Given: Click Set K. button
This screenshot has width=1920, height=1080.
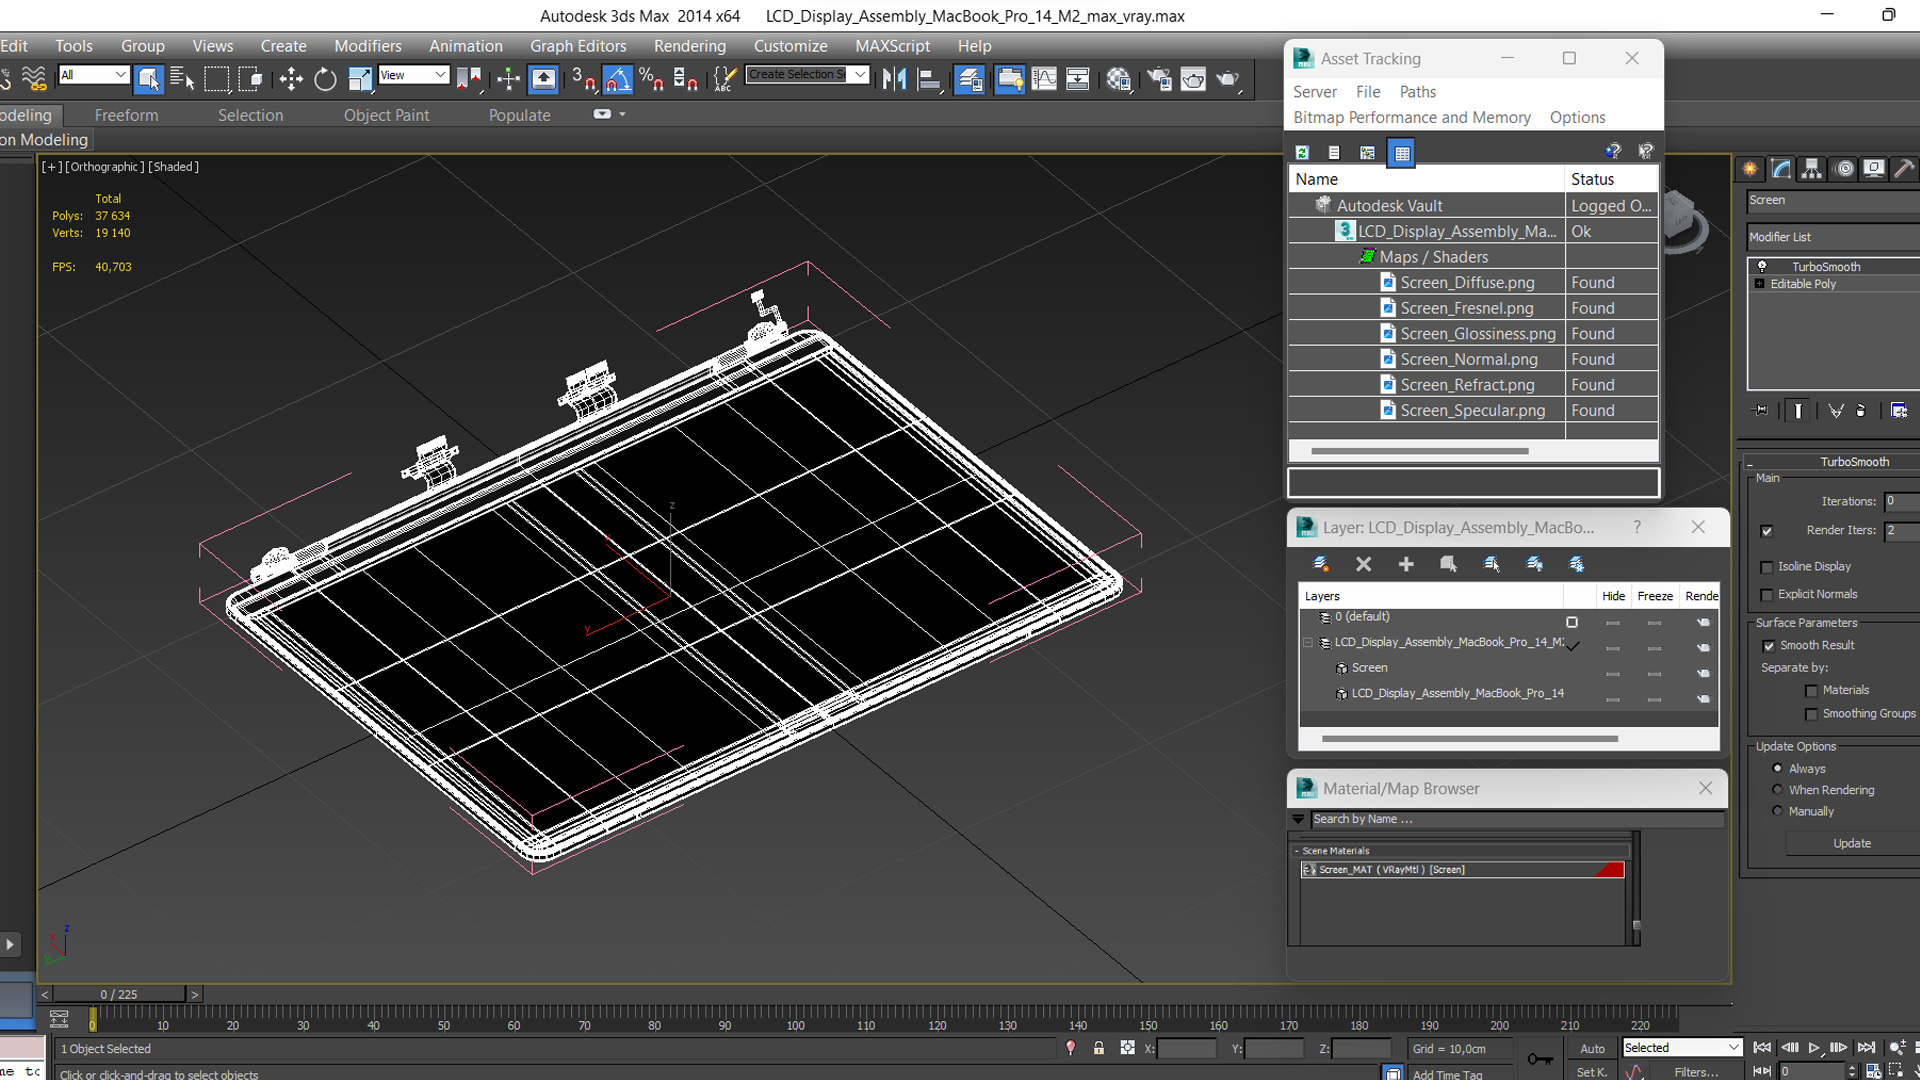Looking at the screenshot, I should 1592,1072.
